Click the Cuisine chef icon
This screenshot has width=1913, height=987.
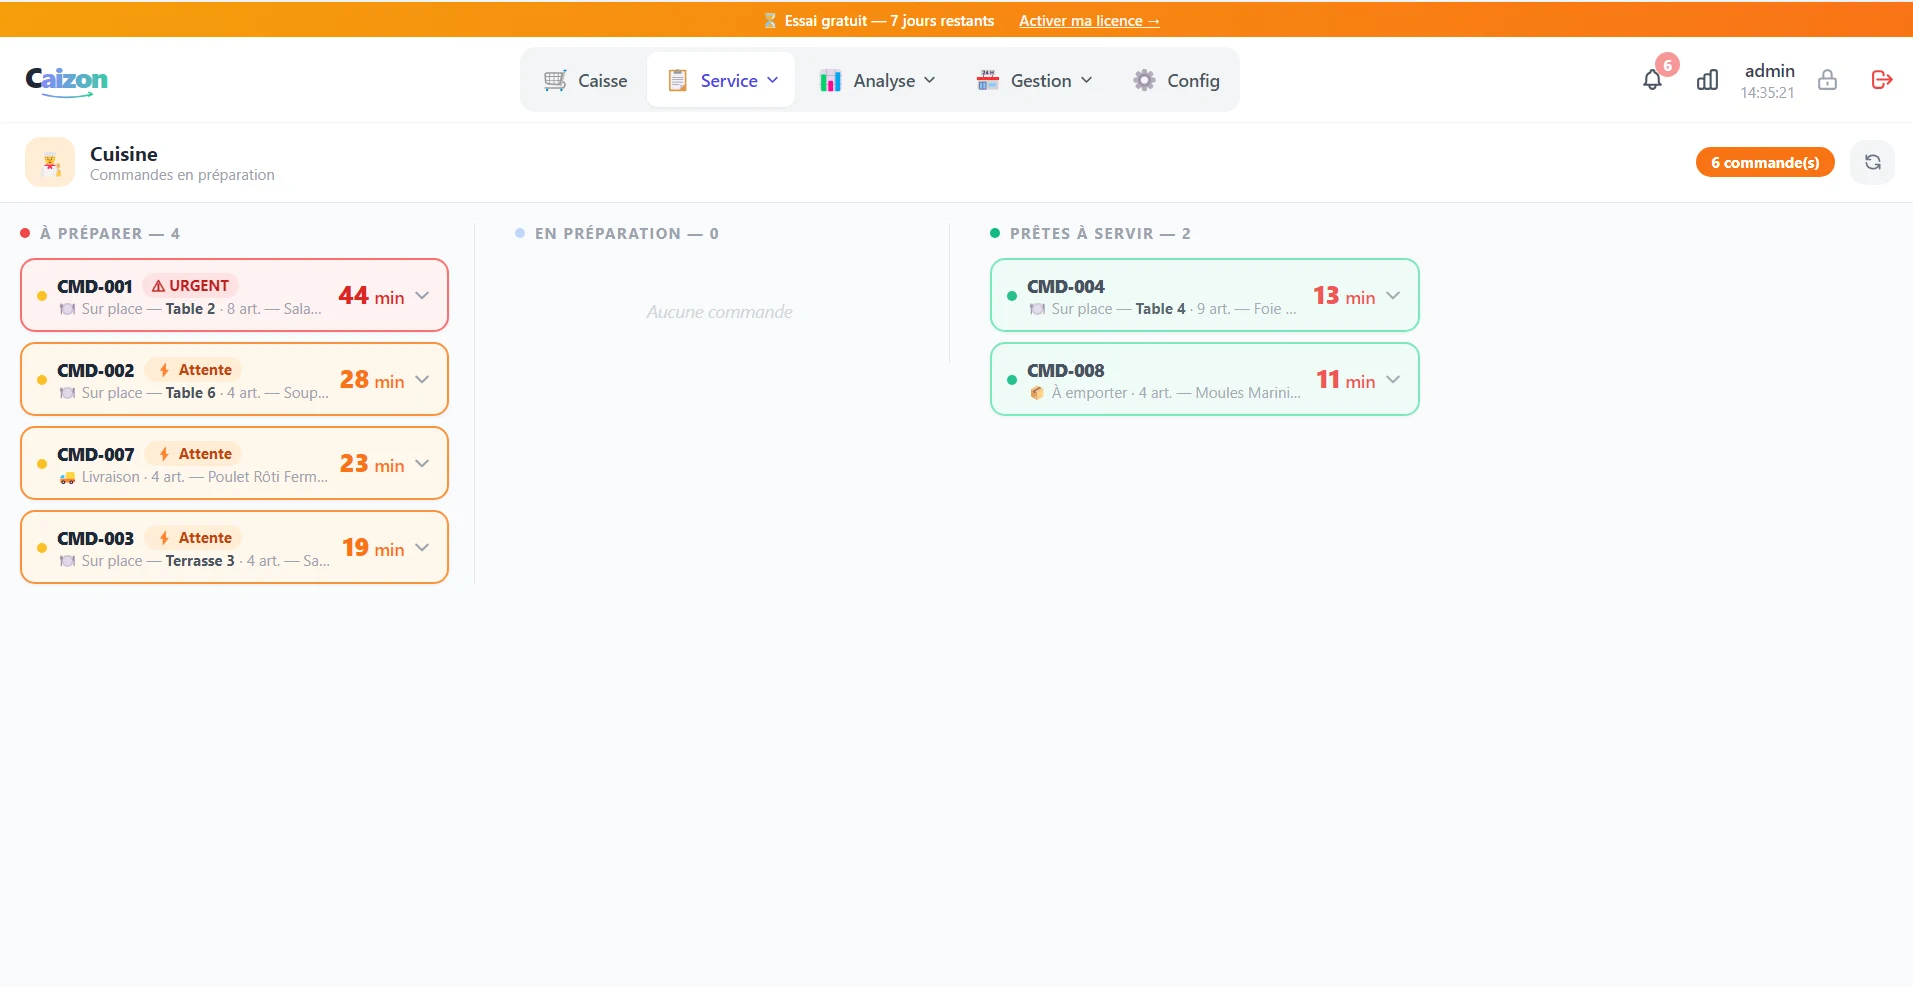tap(50, 162)
